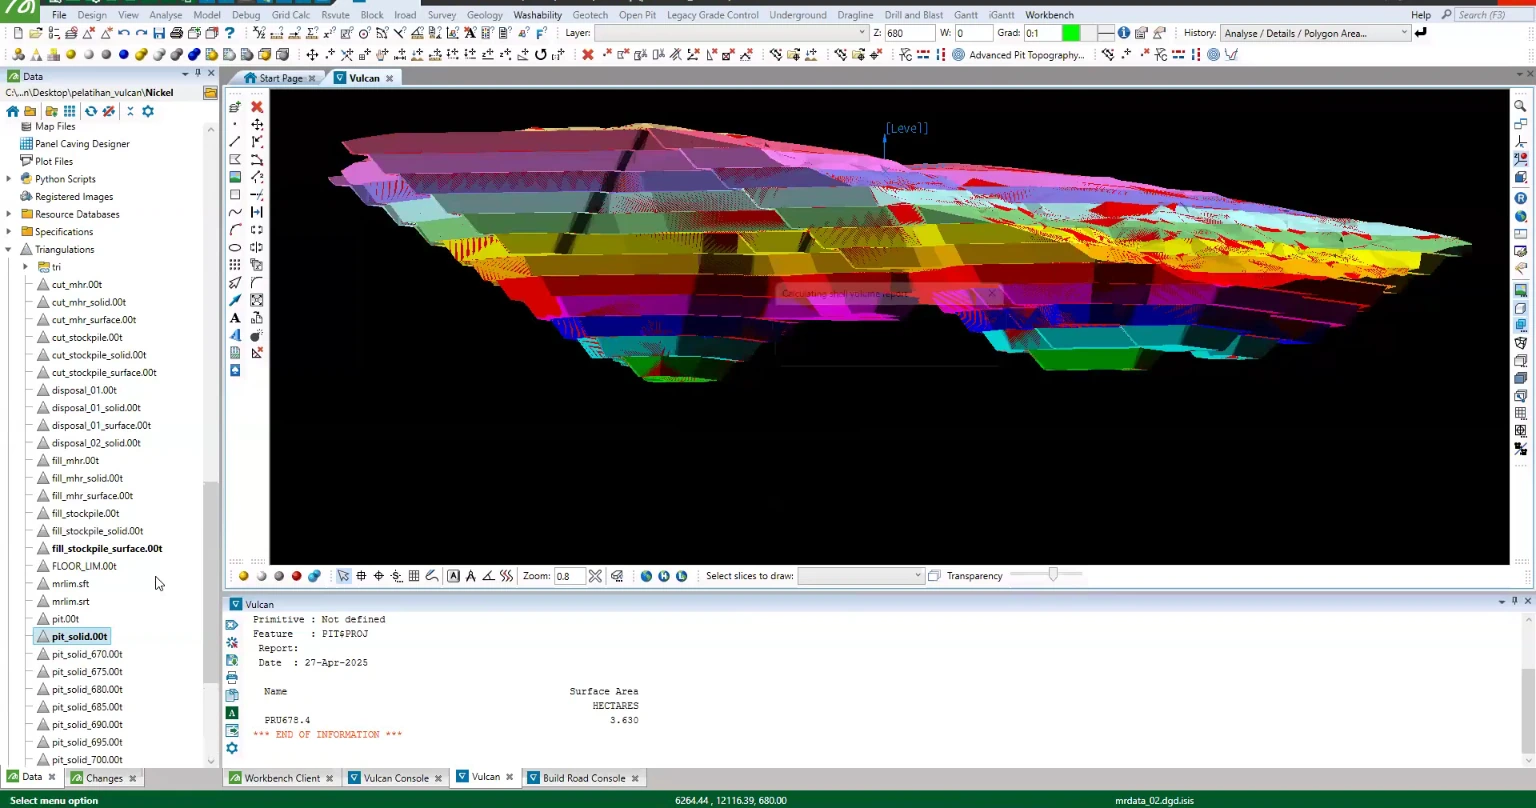The image size is (1536, 808).
Task: Expand the Resource Databases tree node
Action: tap(9, 214)
